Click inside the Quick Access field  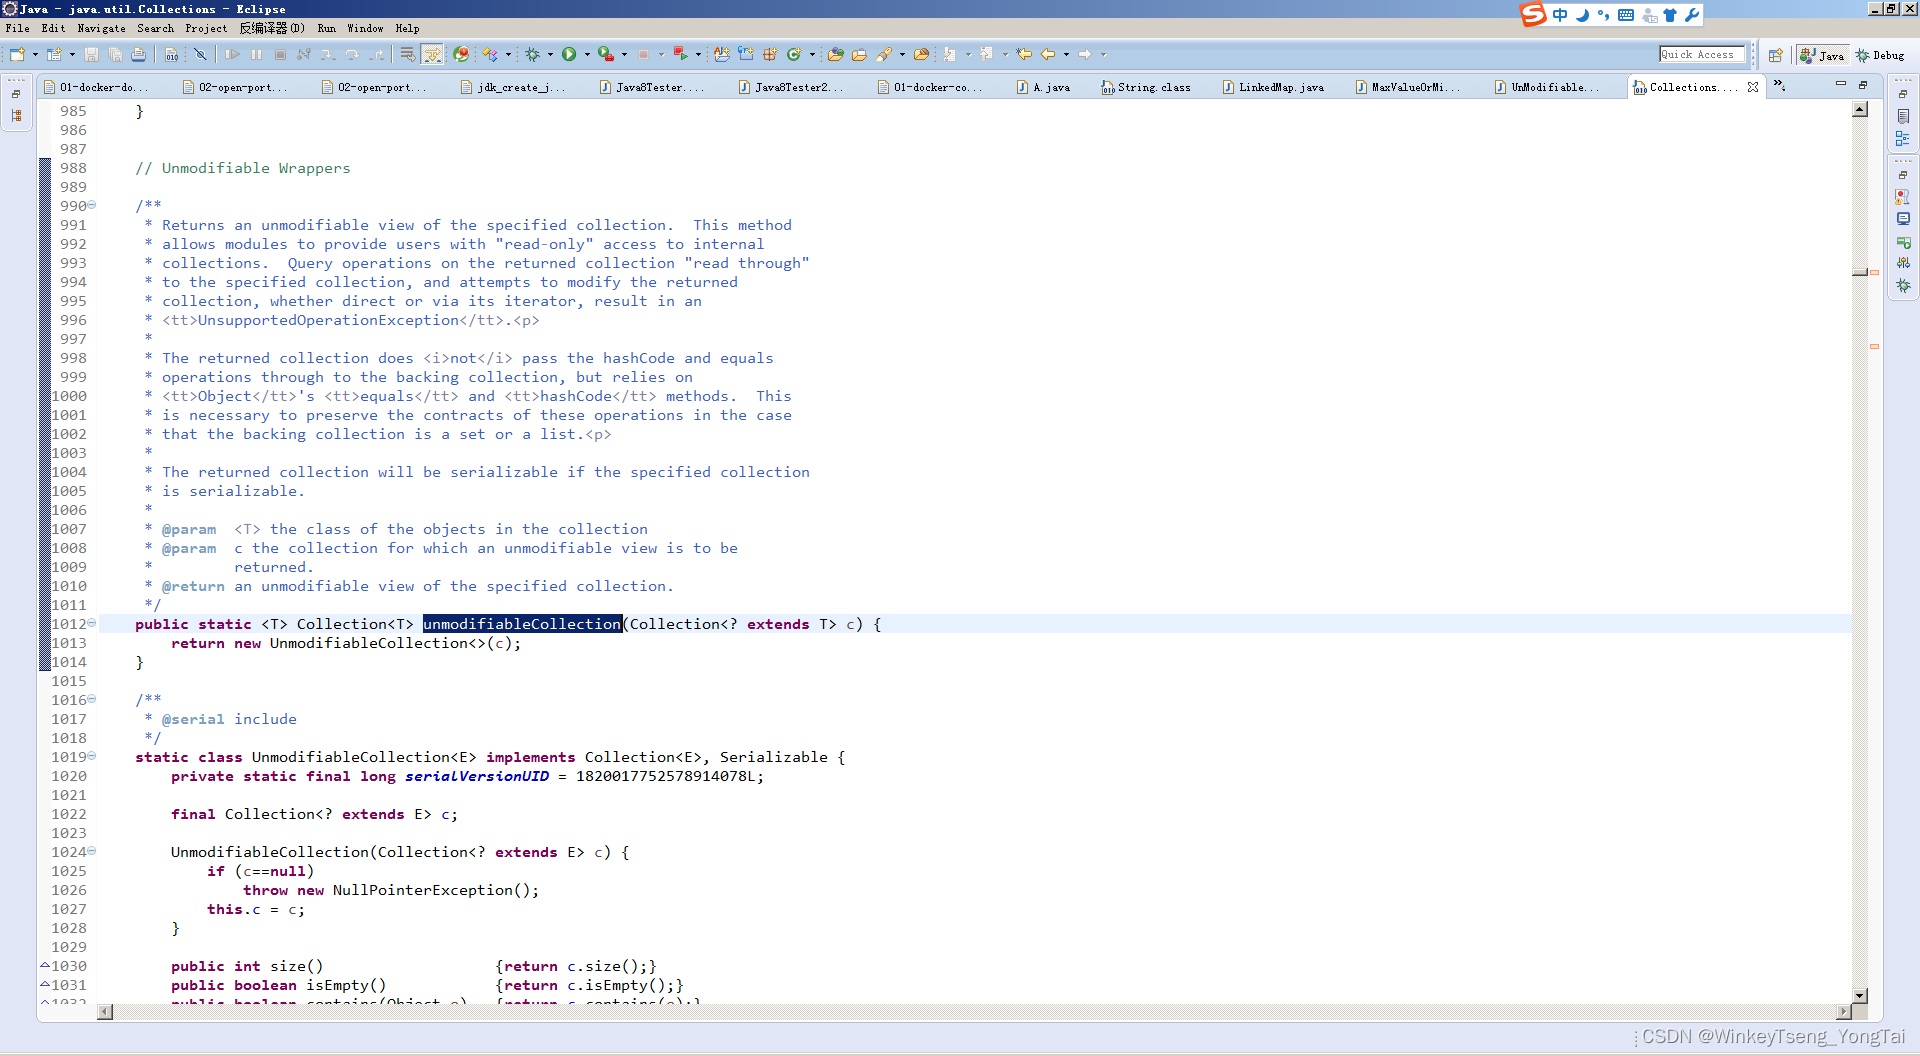pos(1701,54)
